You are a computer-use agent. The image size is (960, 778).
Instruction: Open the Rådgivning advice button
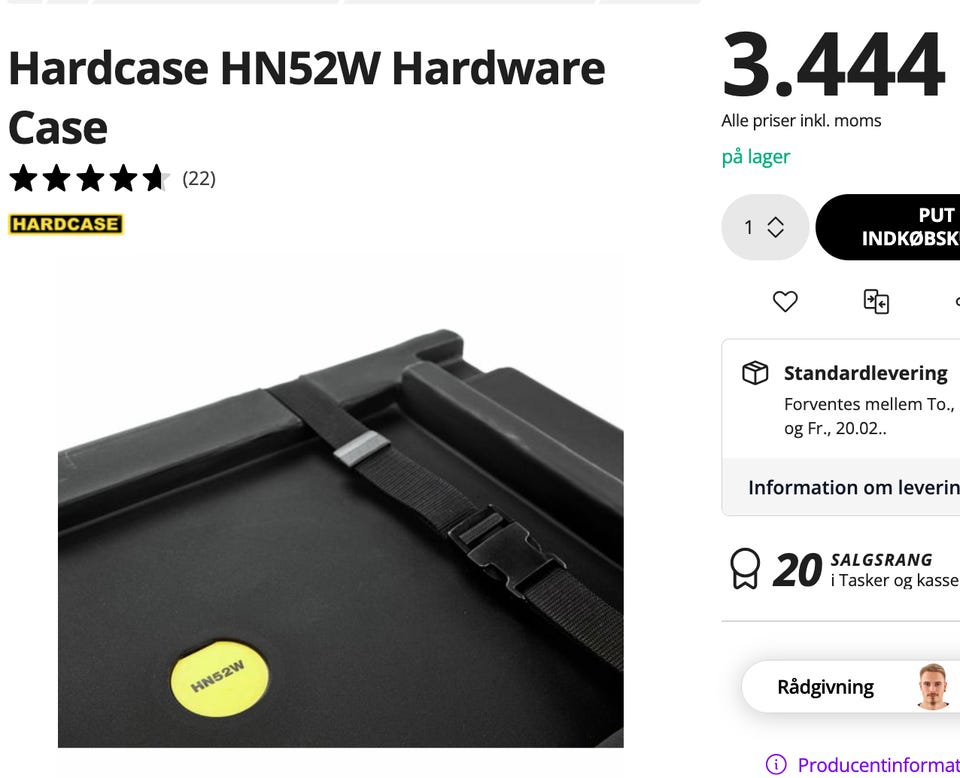pyautogui.click(x=851, y=686)
